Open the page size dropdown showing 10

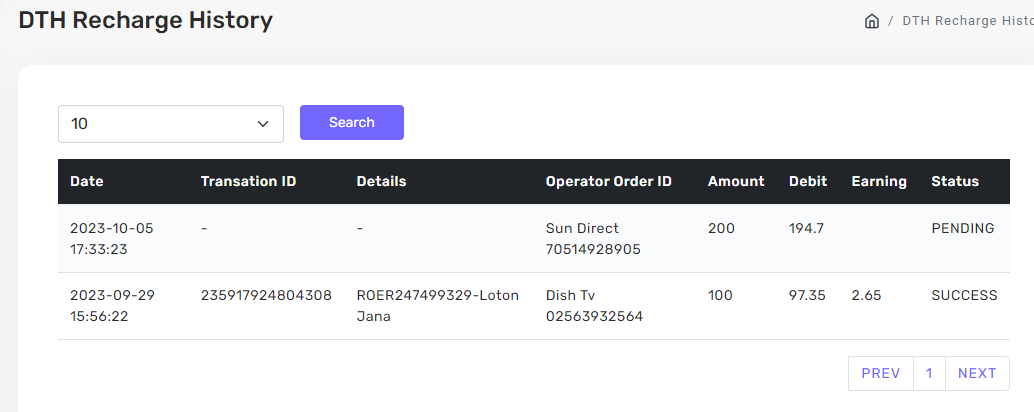coord(171,124)
